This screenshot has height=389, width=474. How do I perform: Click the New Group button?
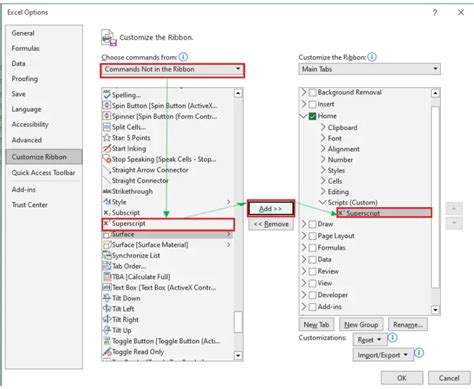pos(361,324)
